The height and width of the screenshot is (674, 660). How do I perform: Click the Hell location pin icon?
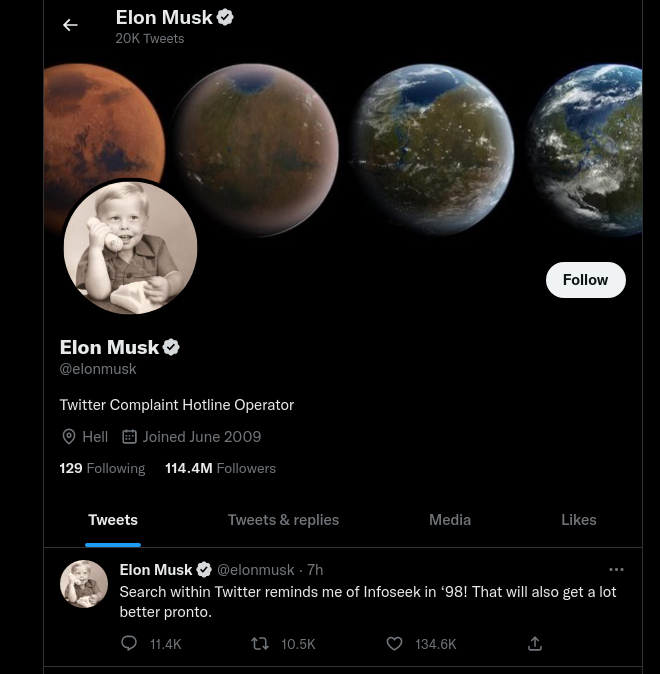coord(69,437)
